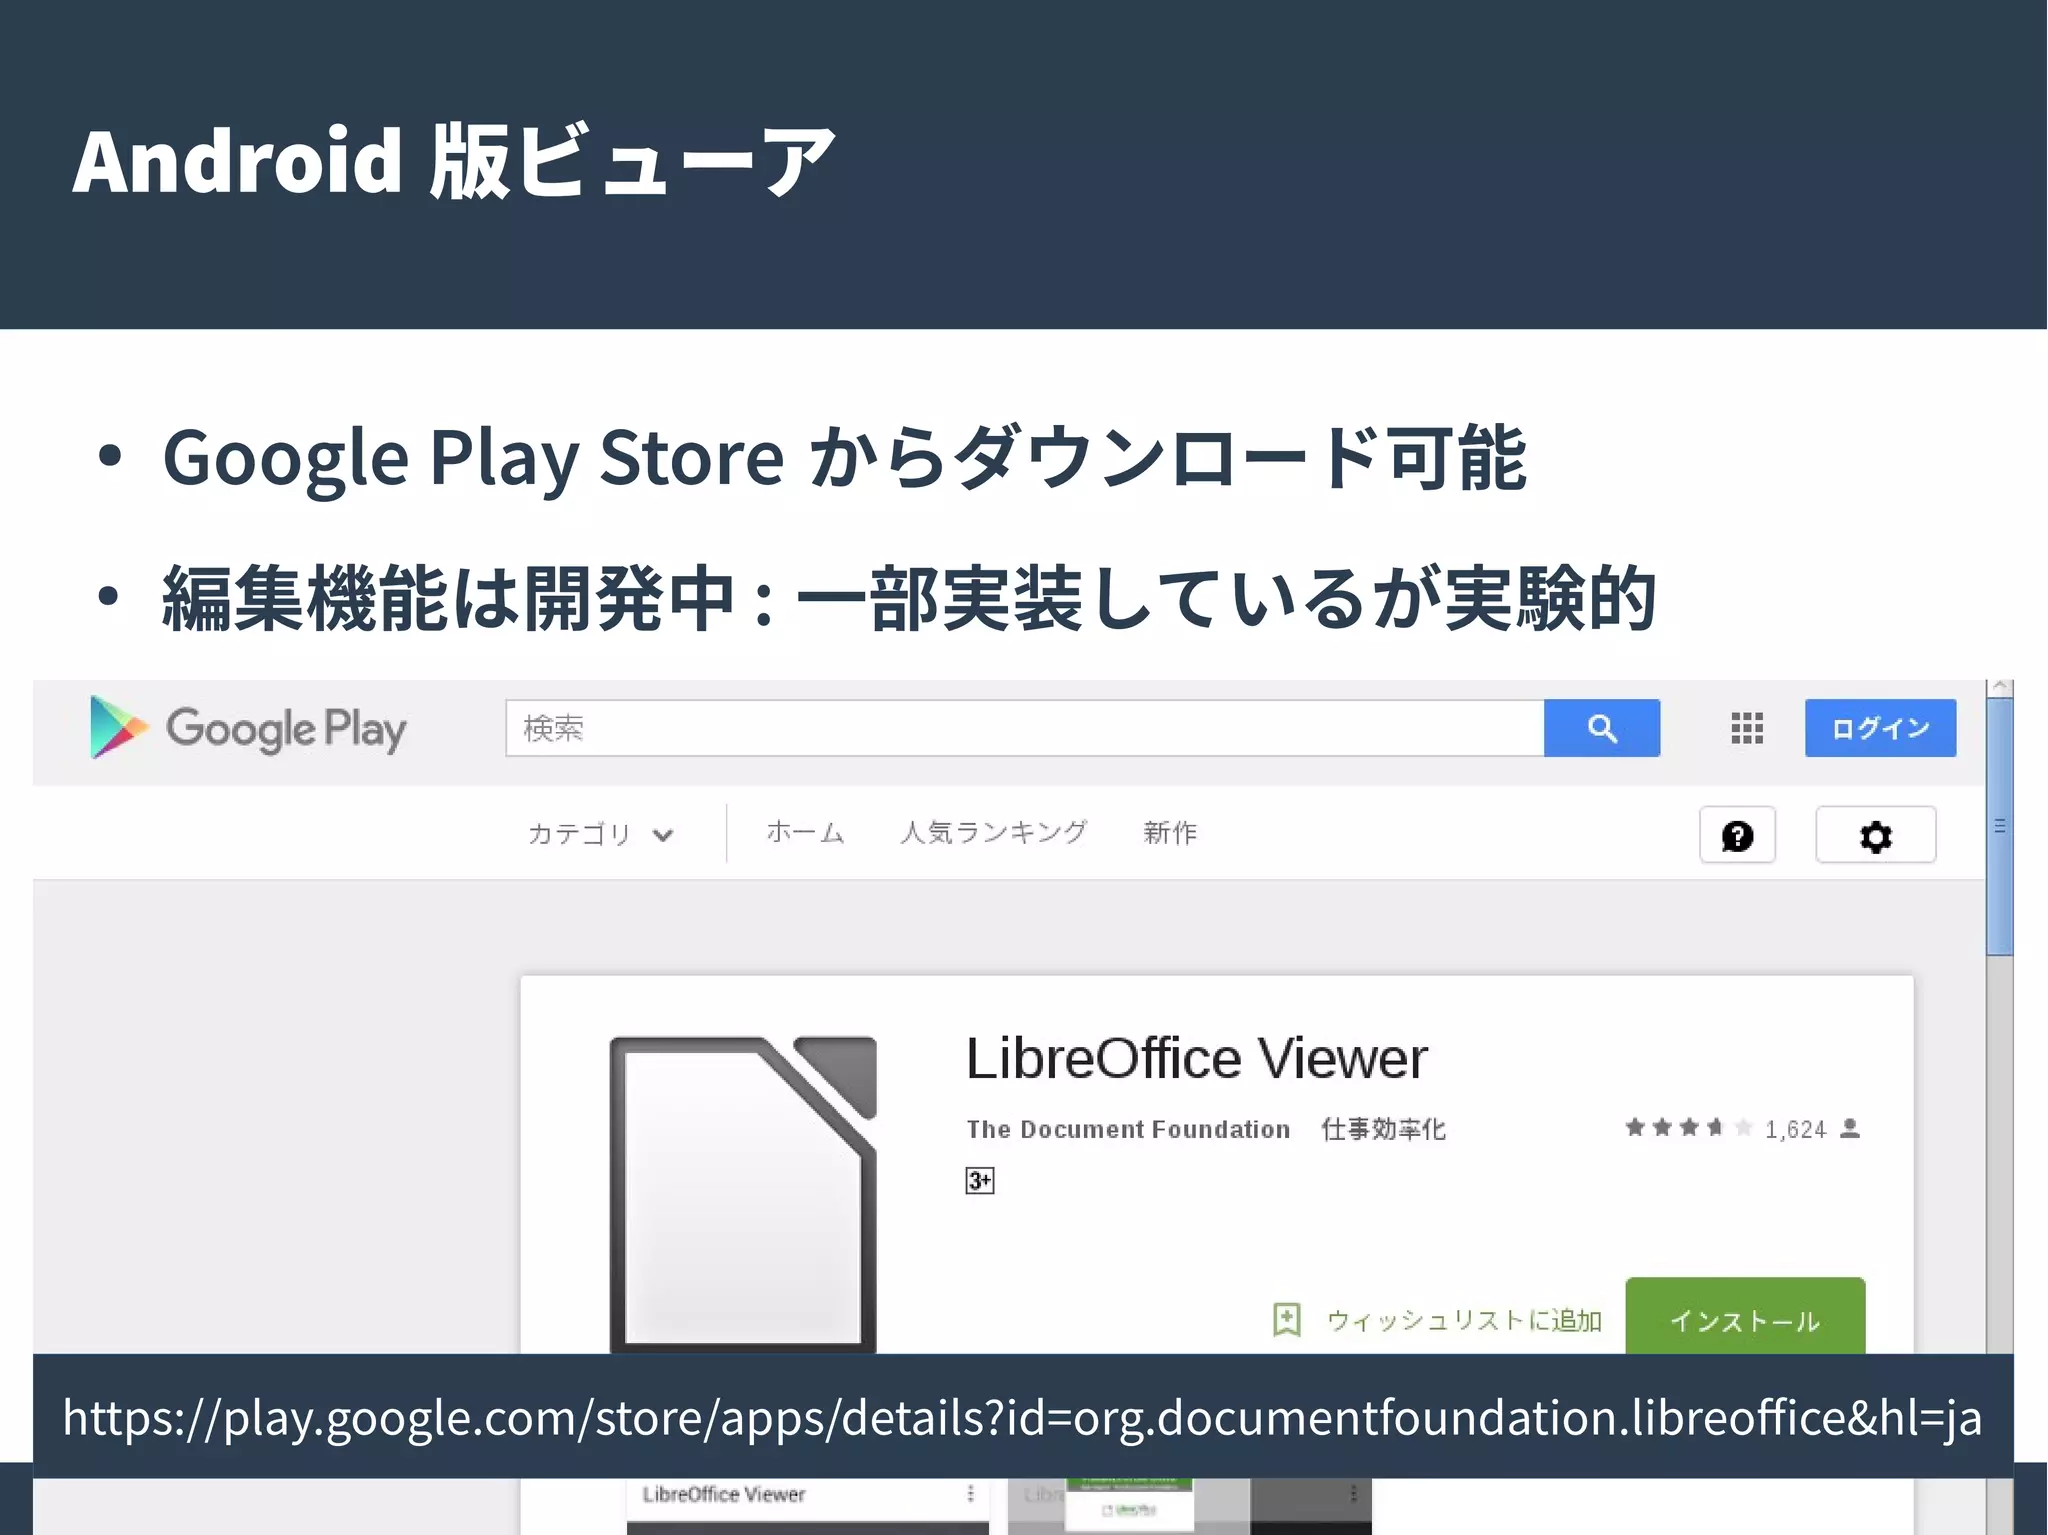The image size is (2048, 1535).
Task: Open the 仕事効率化 category link
Action: pyautogui.click(x=1384, y=1129)
